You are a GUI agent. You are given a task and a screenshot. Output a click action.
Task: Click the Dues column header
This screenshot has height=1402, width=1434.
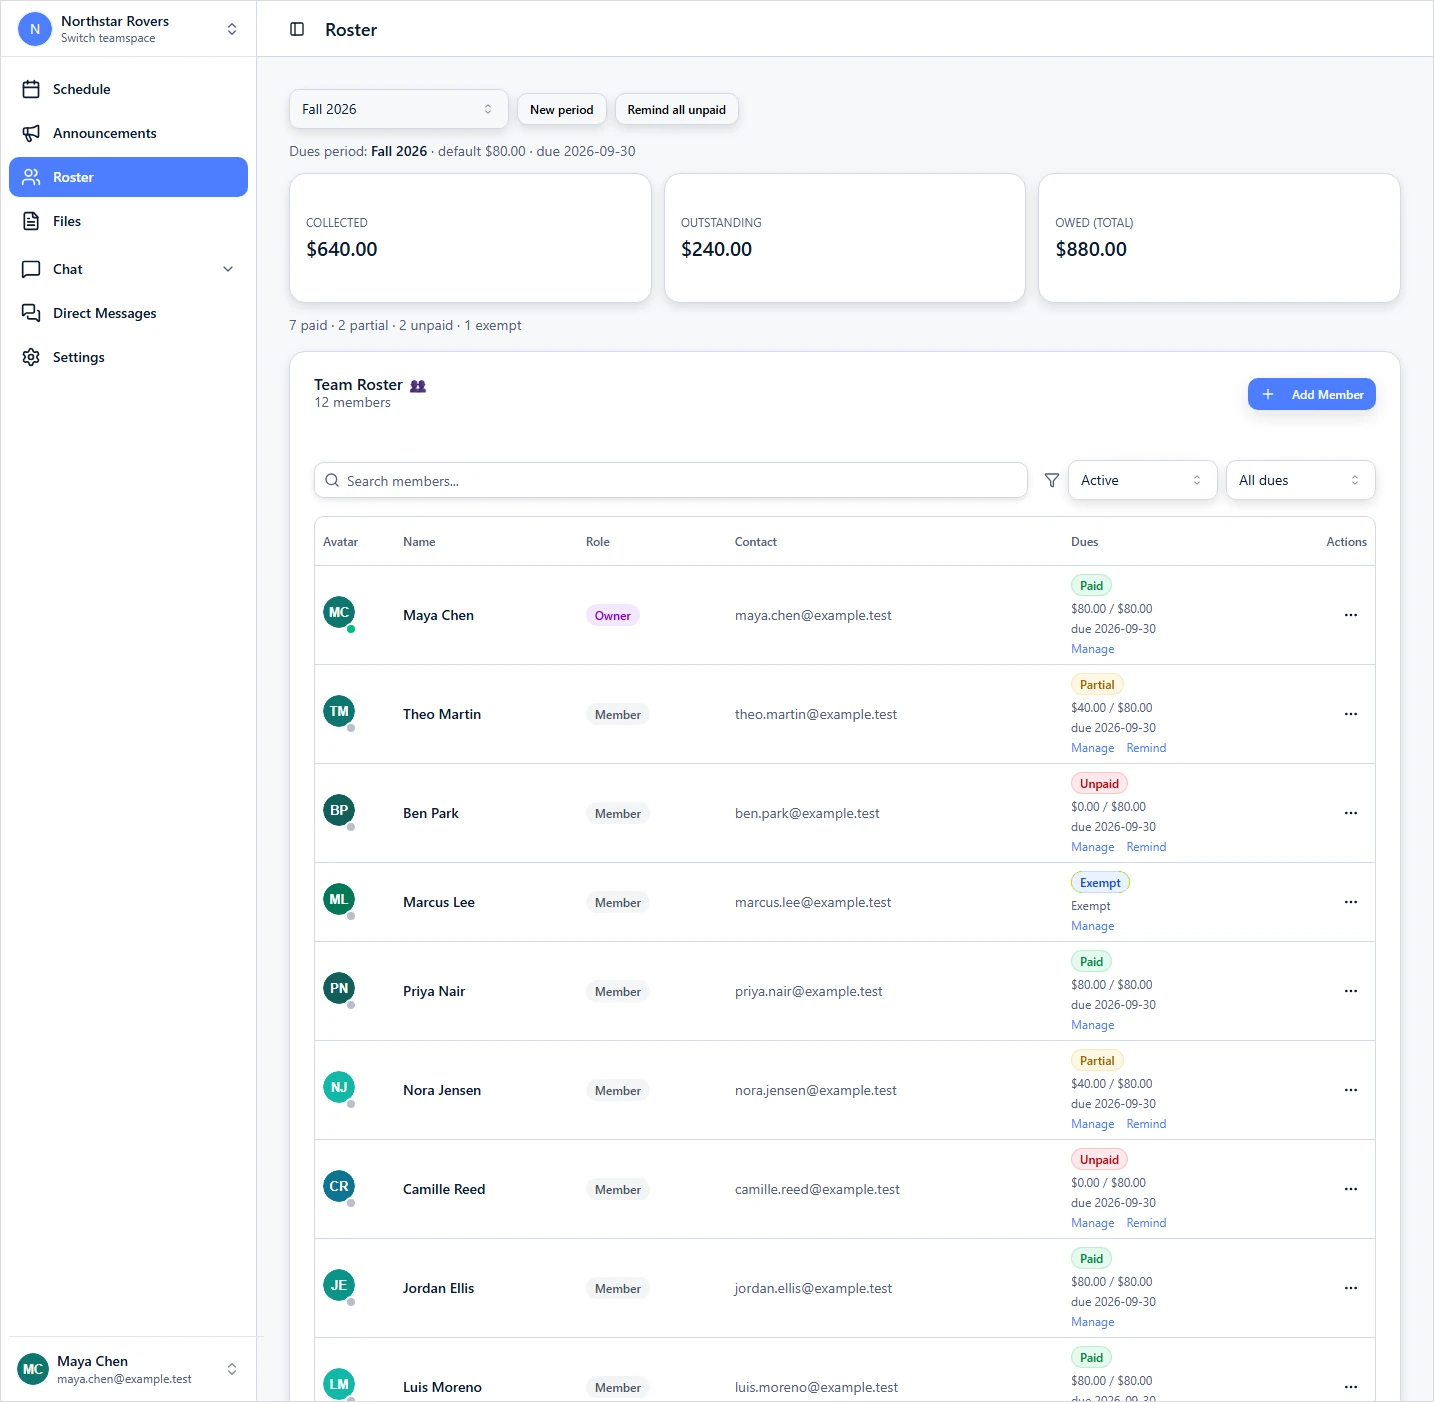click(1084, 542)
